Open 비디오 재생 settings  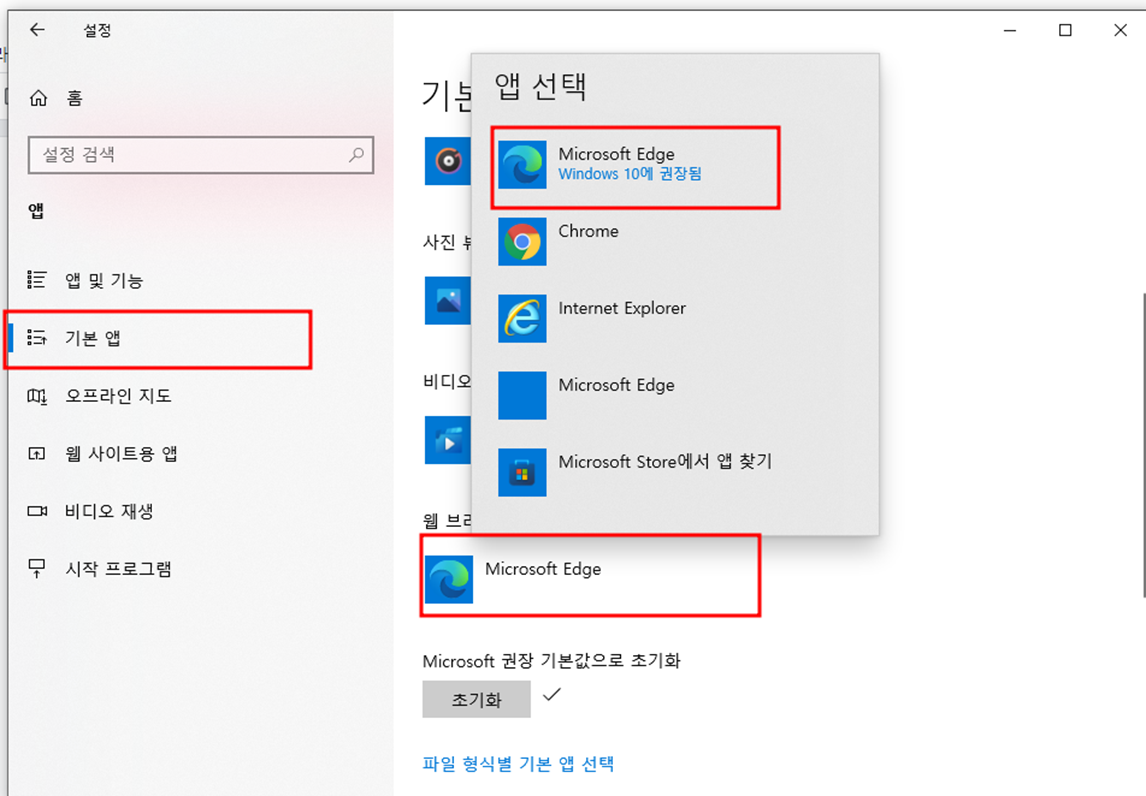point(109,512)
